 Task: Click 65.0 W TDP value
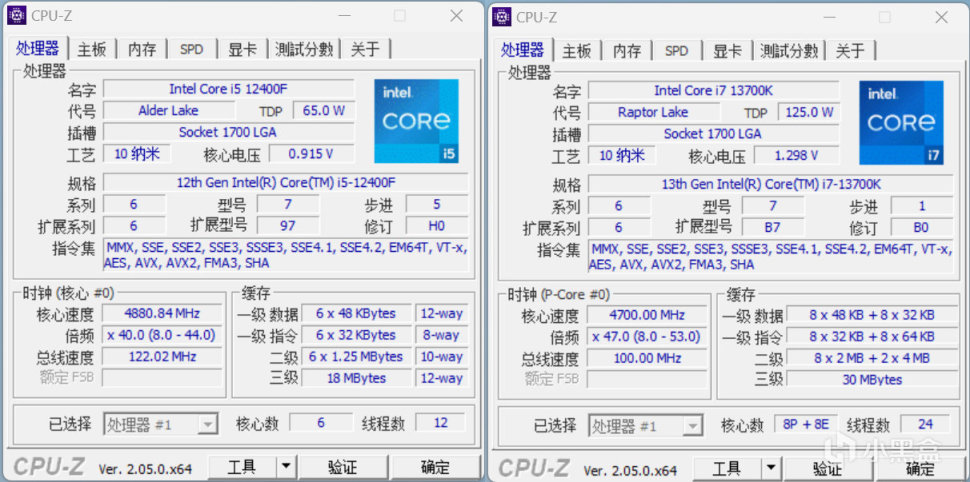tap(324, 111)
